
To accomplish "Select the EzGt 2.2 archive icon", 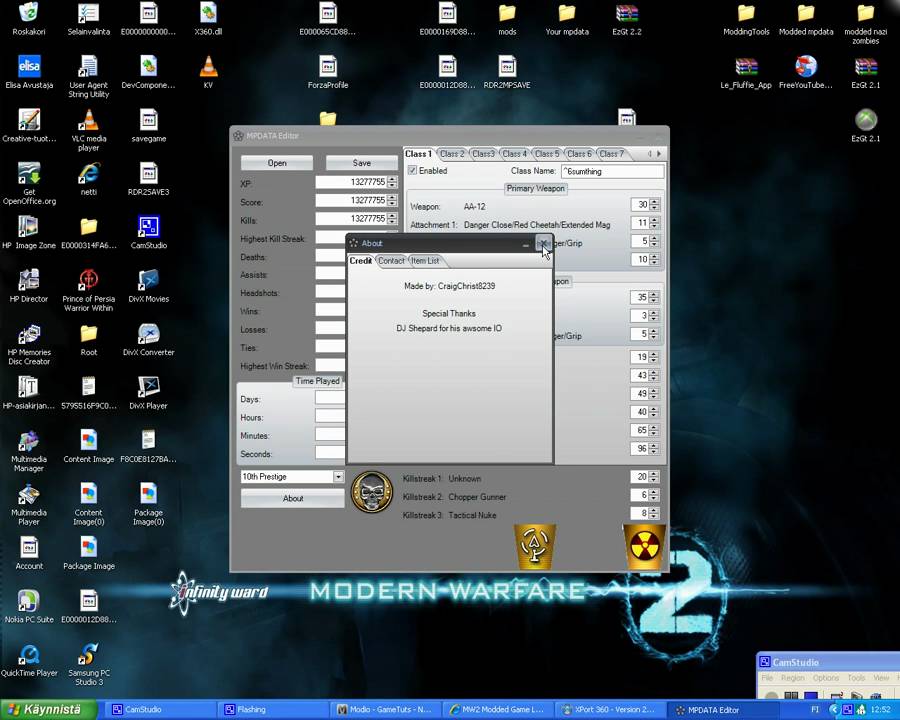I will 626,18.
